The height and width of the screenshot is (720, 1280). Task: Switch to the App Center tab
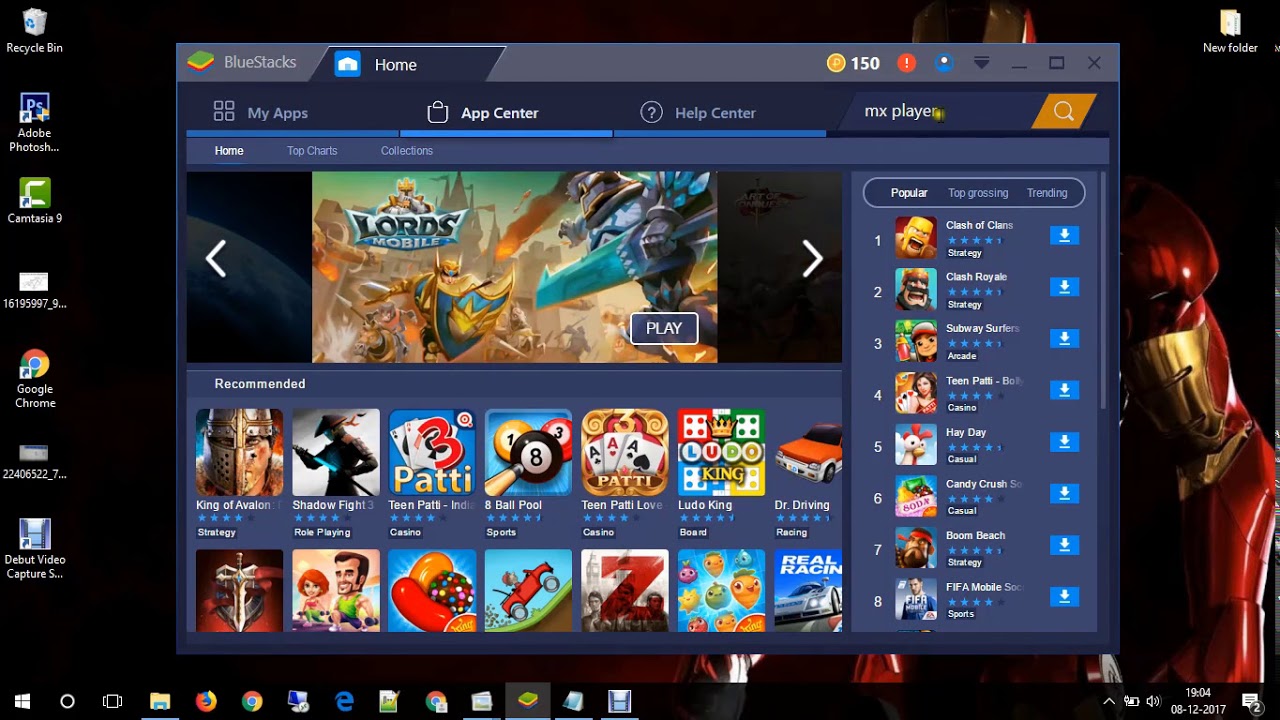point(483,113)
